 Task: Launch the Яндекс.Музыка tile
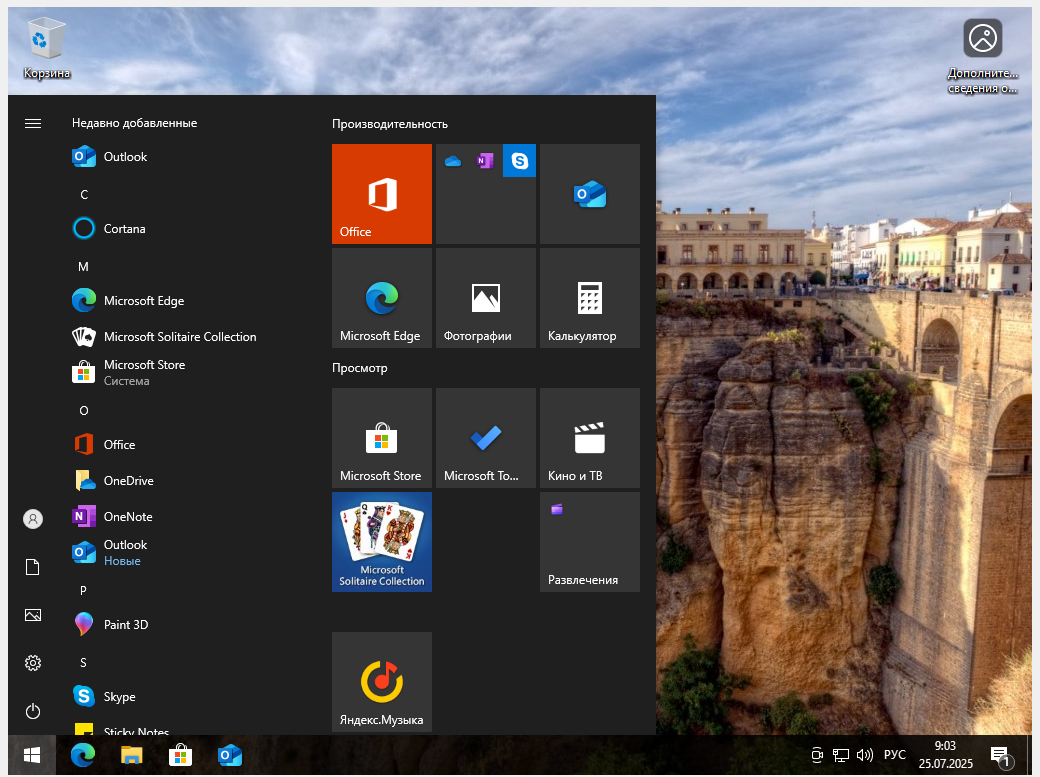pos(381,682)
